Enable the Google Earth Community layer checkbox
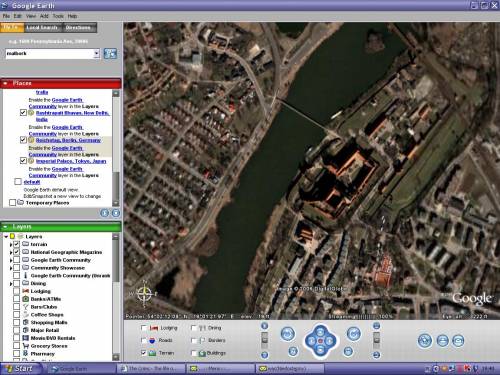This screenshot has width=500, height=375. (x=16, y=260)
